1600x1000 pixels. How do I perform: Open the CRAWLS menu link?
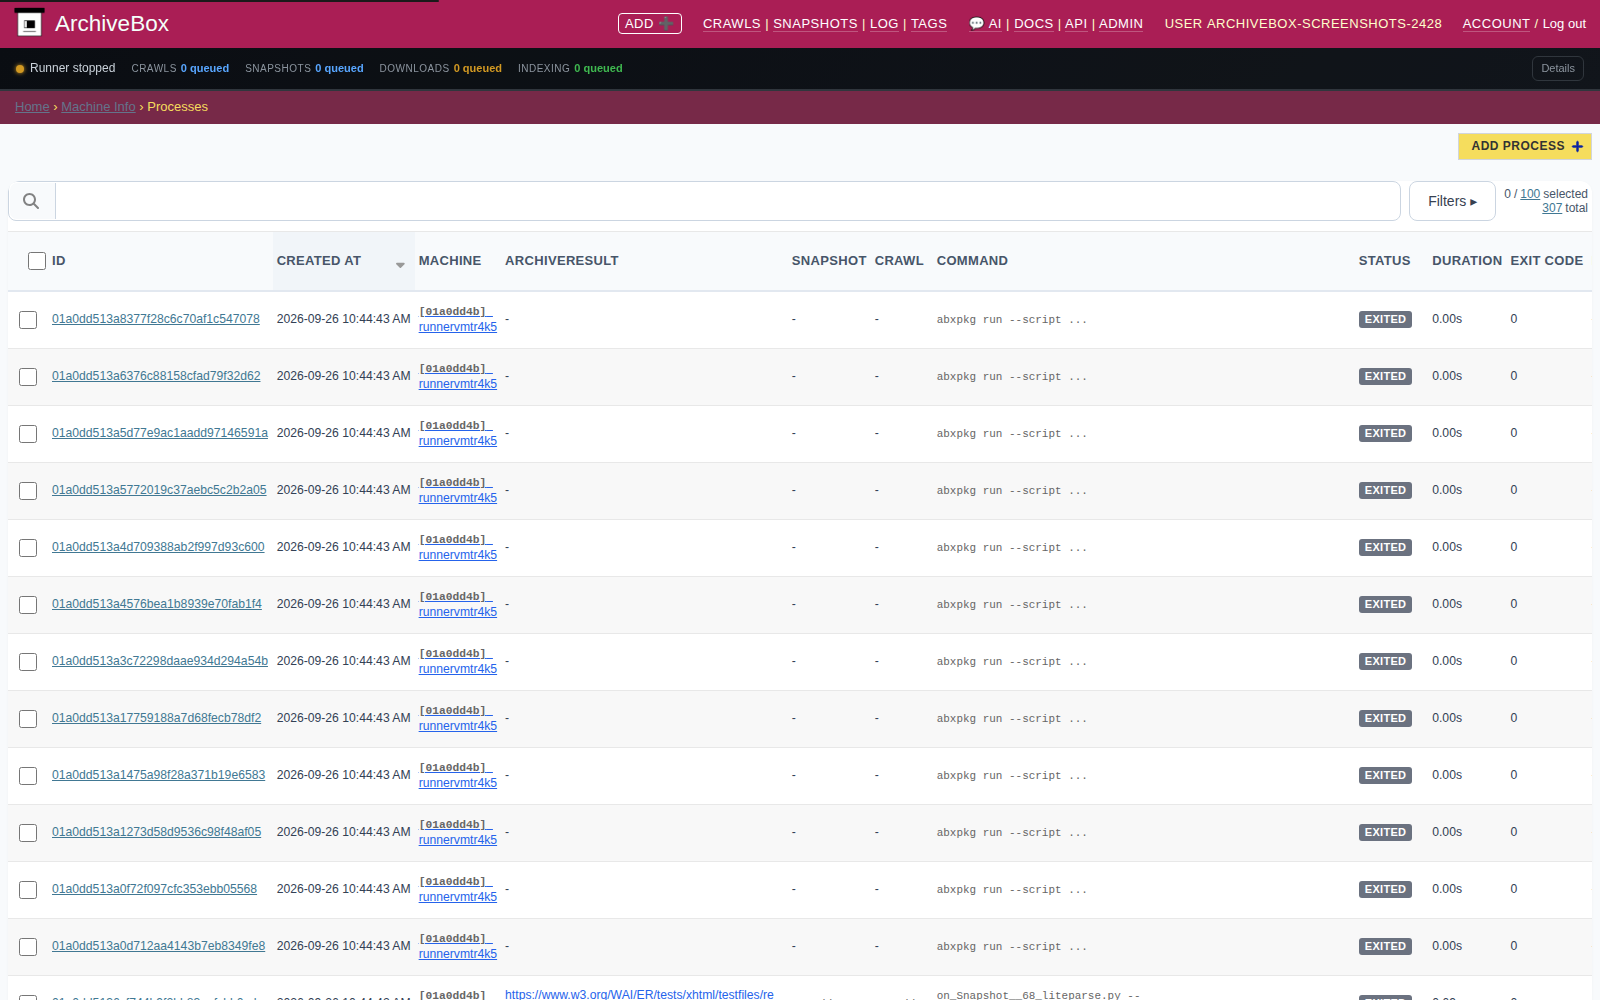[731, 24]
